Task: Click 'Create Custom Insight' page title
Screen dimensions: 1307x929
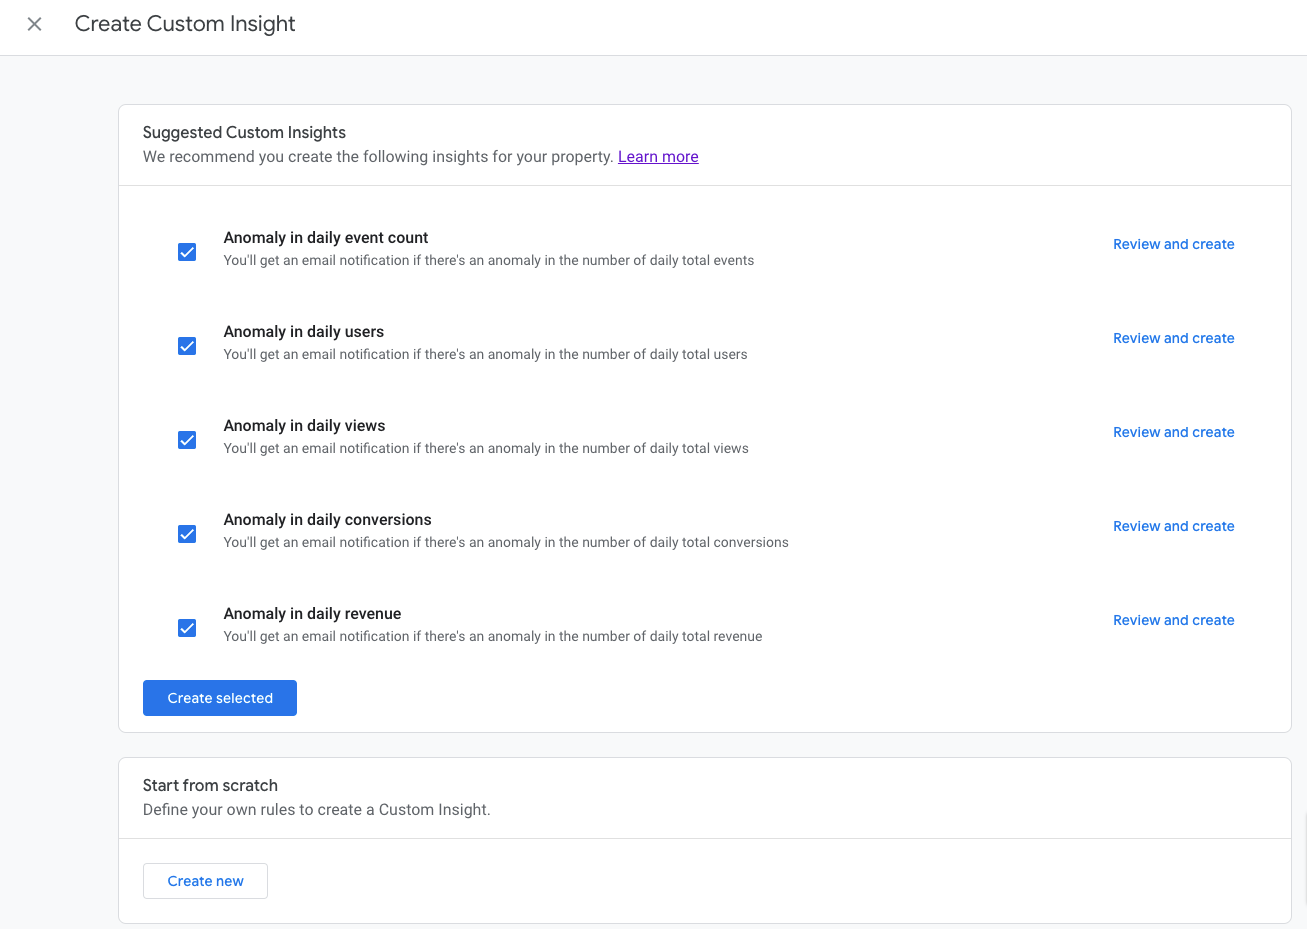Action: 185,24
